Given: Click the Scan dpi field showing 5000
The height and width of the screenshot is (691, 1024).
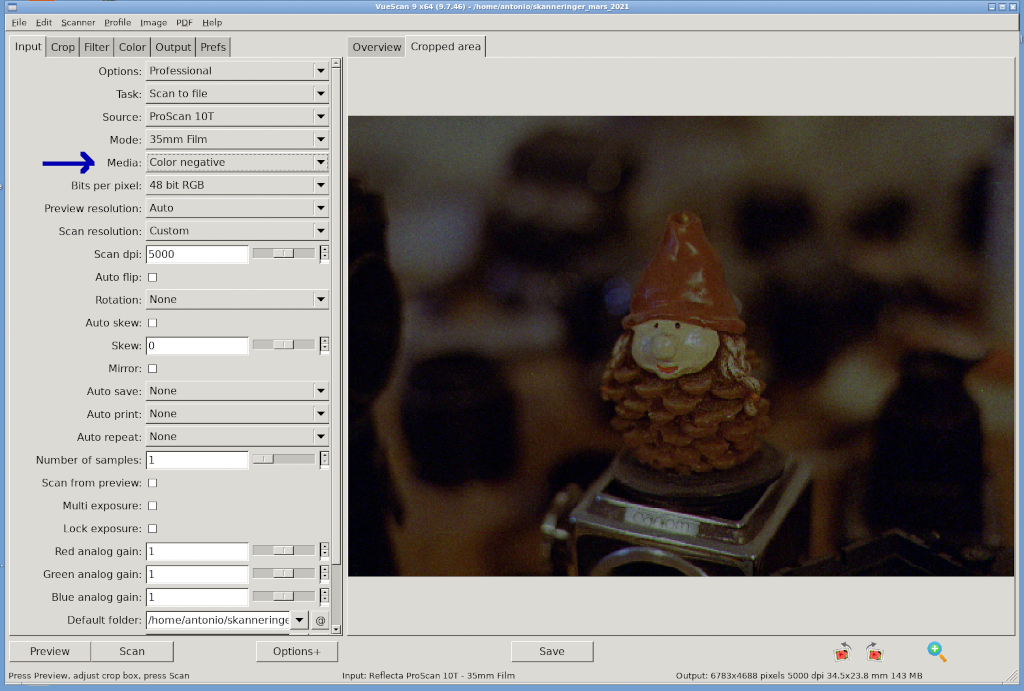Looking at the screenshot, I should (197, 254).
